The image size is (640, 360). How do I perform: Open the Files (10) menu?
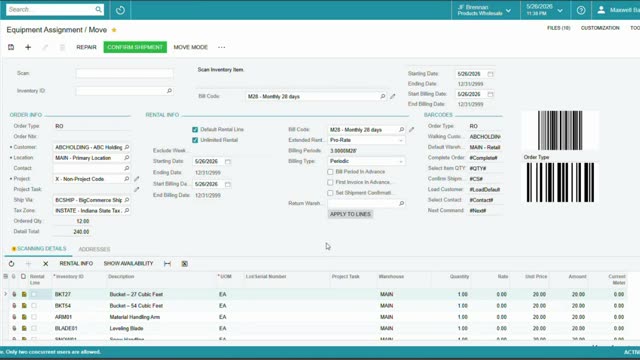pyautogui.click(x=558, y=28)
